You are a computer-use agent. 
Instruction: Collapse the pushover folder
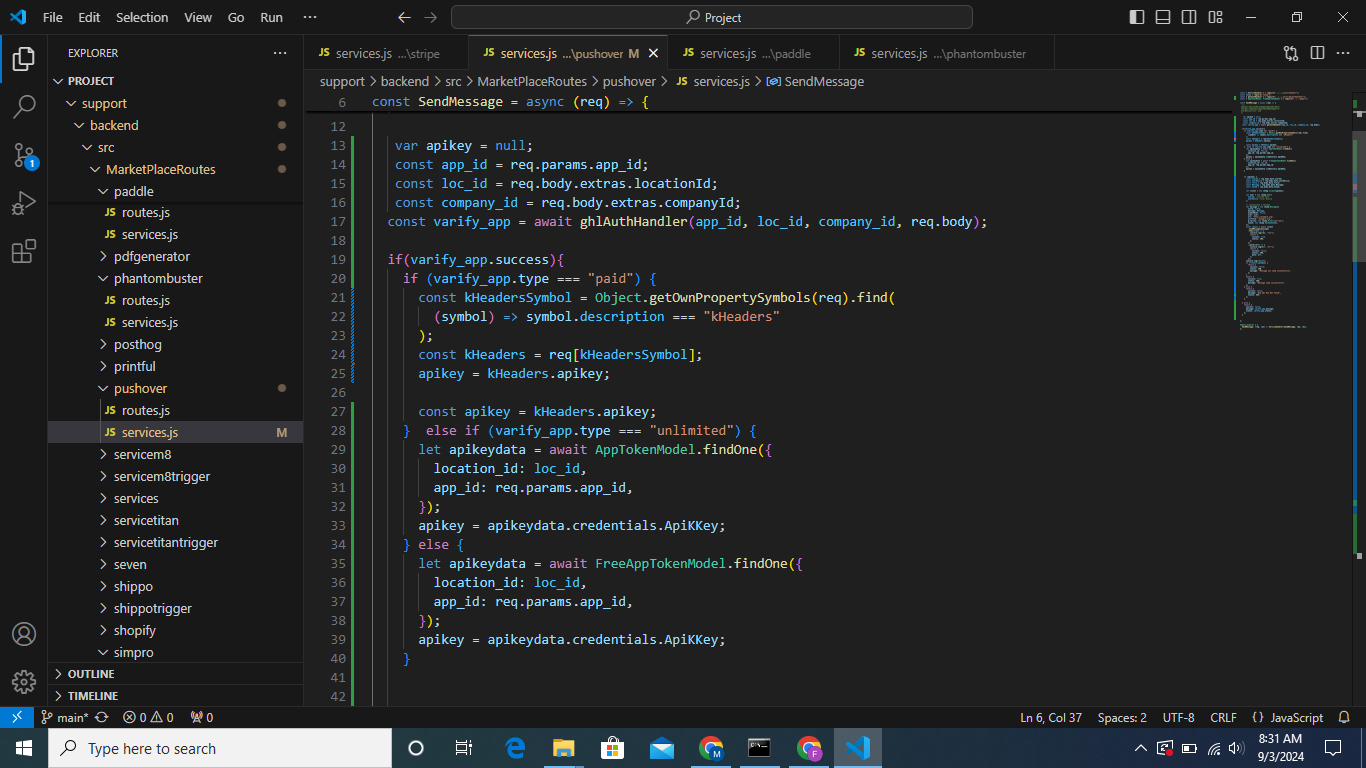tap(140, 388)
